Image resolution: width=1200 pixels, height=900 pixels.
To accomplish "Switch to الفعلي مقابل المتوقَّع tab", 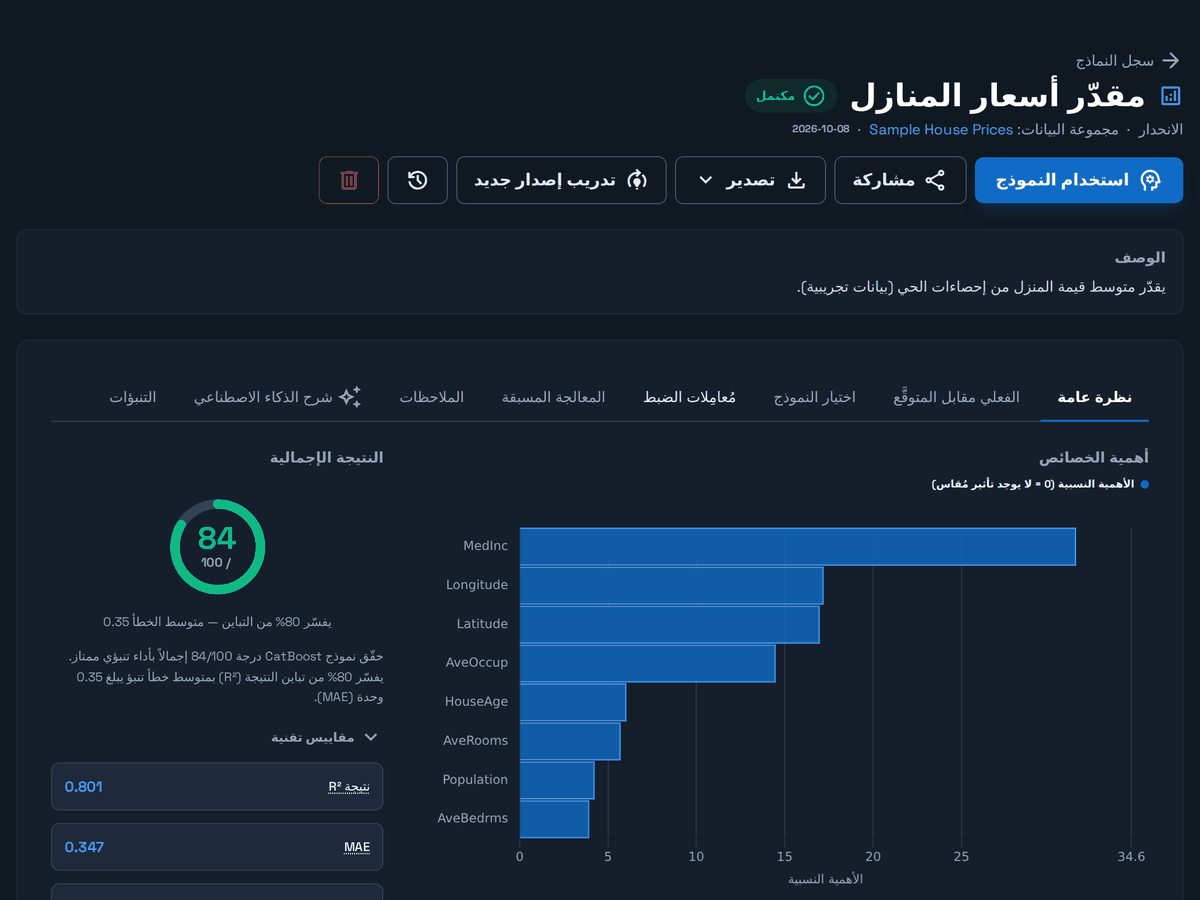I will (x=957, y=397).
